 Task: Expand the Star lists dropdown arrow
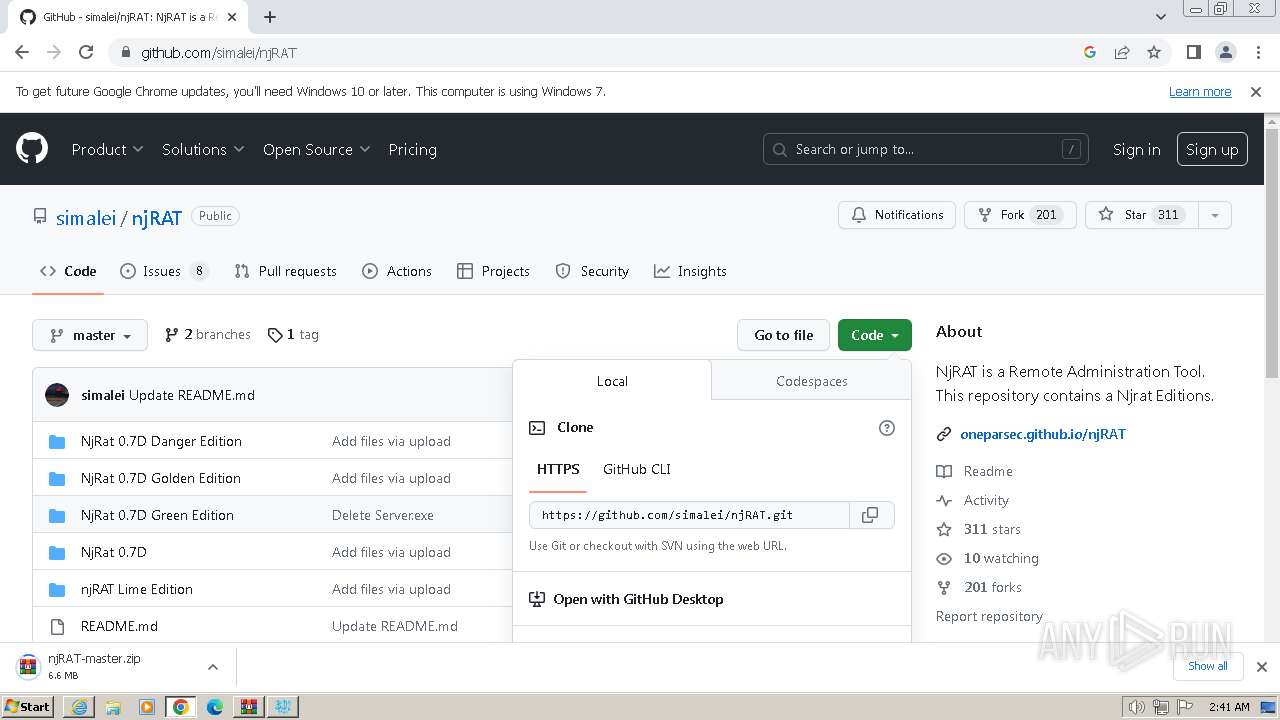point(1214,215)
